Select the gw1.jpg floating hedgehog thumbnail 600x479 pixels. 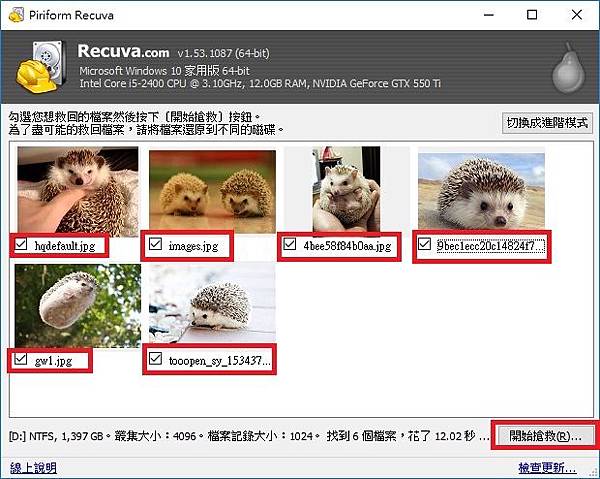78,306
